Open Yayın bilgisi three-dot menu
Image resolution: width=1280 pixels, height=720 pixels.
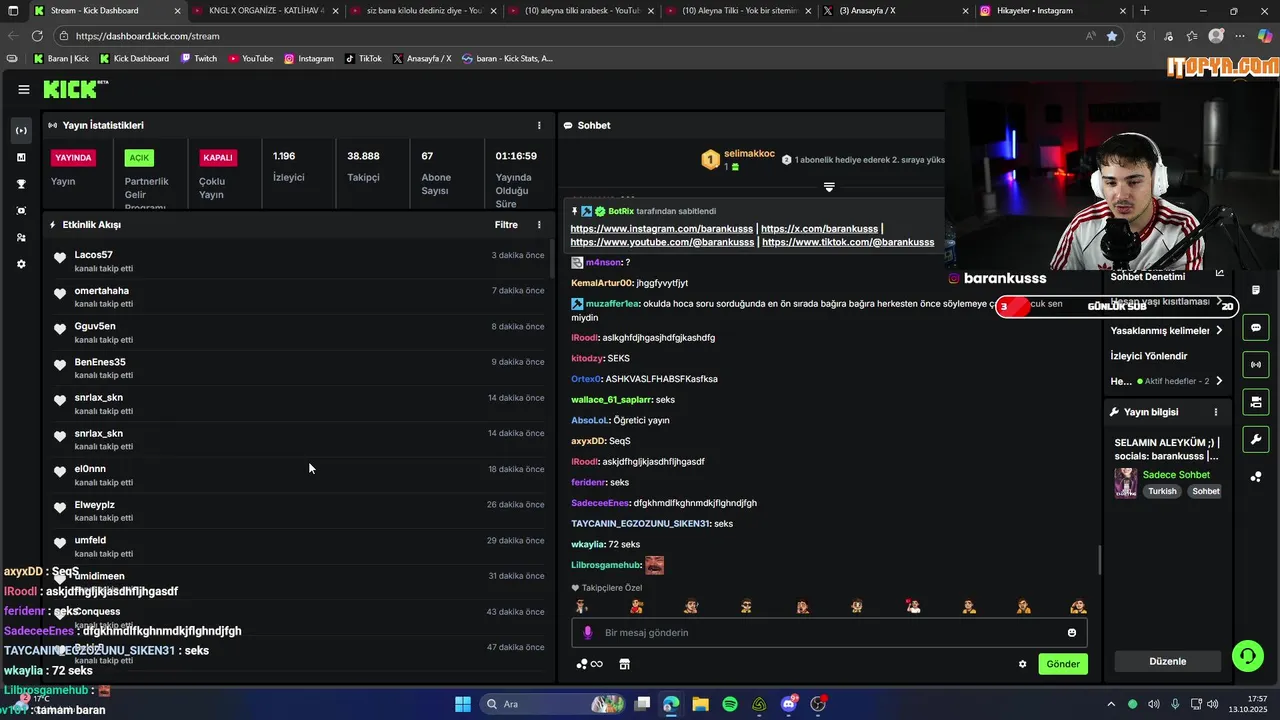click(1216, 412)
